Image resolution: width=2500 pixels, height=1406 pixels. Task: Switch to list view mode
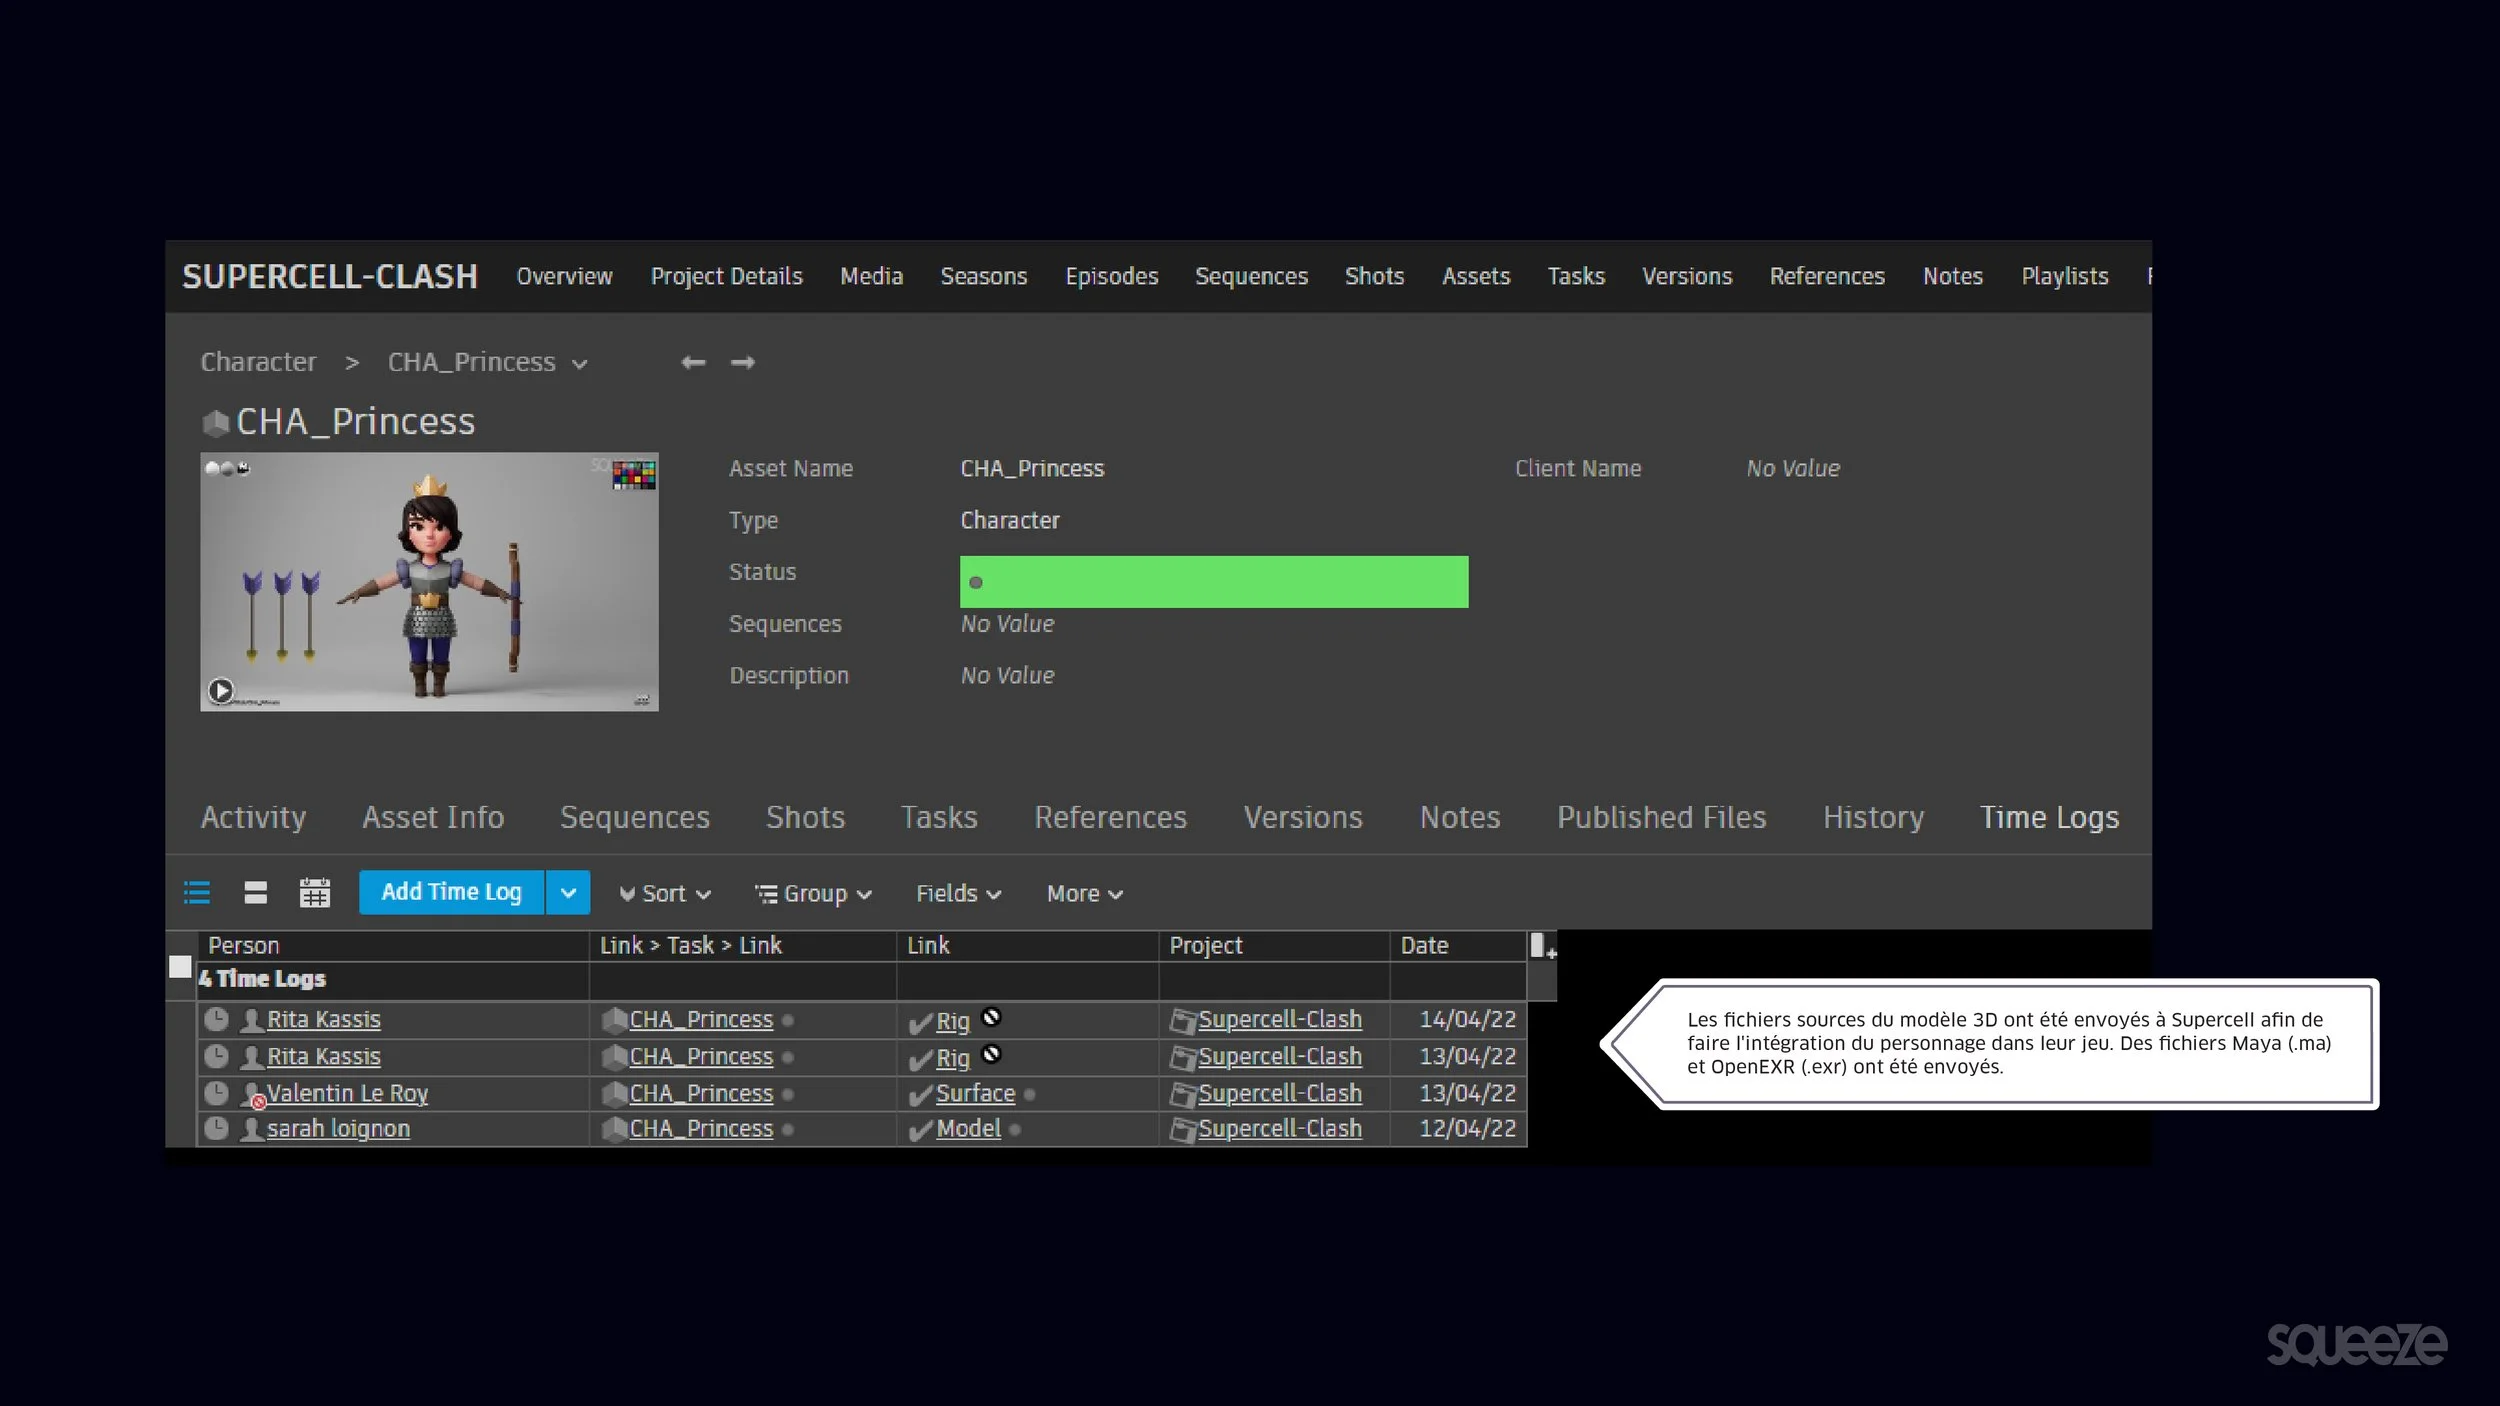[x=197, y=892]
